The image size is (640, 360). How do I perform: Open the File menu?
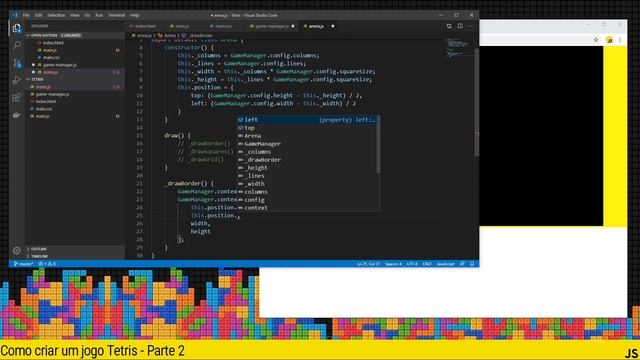click(26, 15)
